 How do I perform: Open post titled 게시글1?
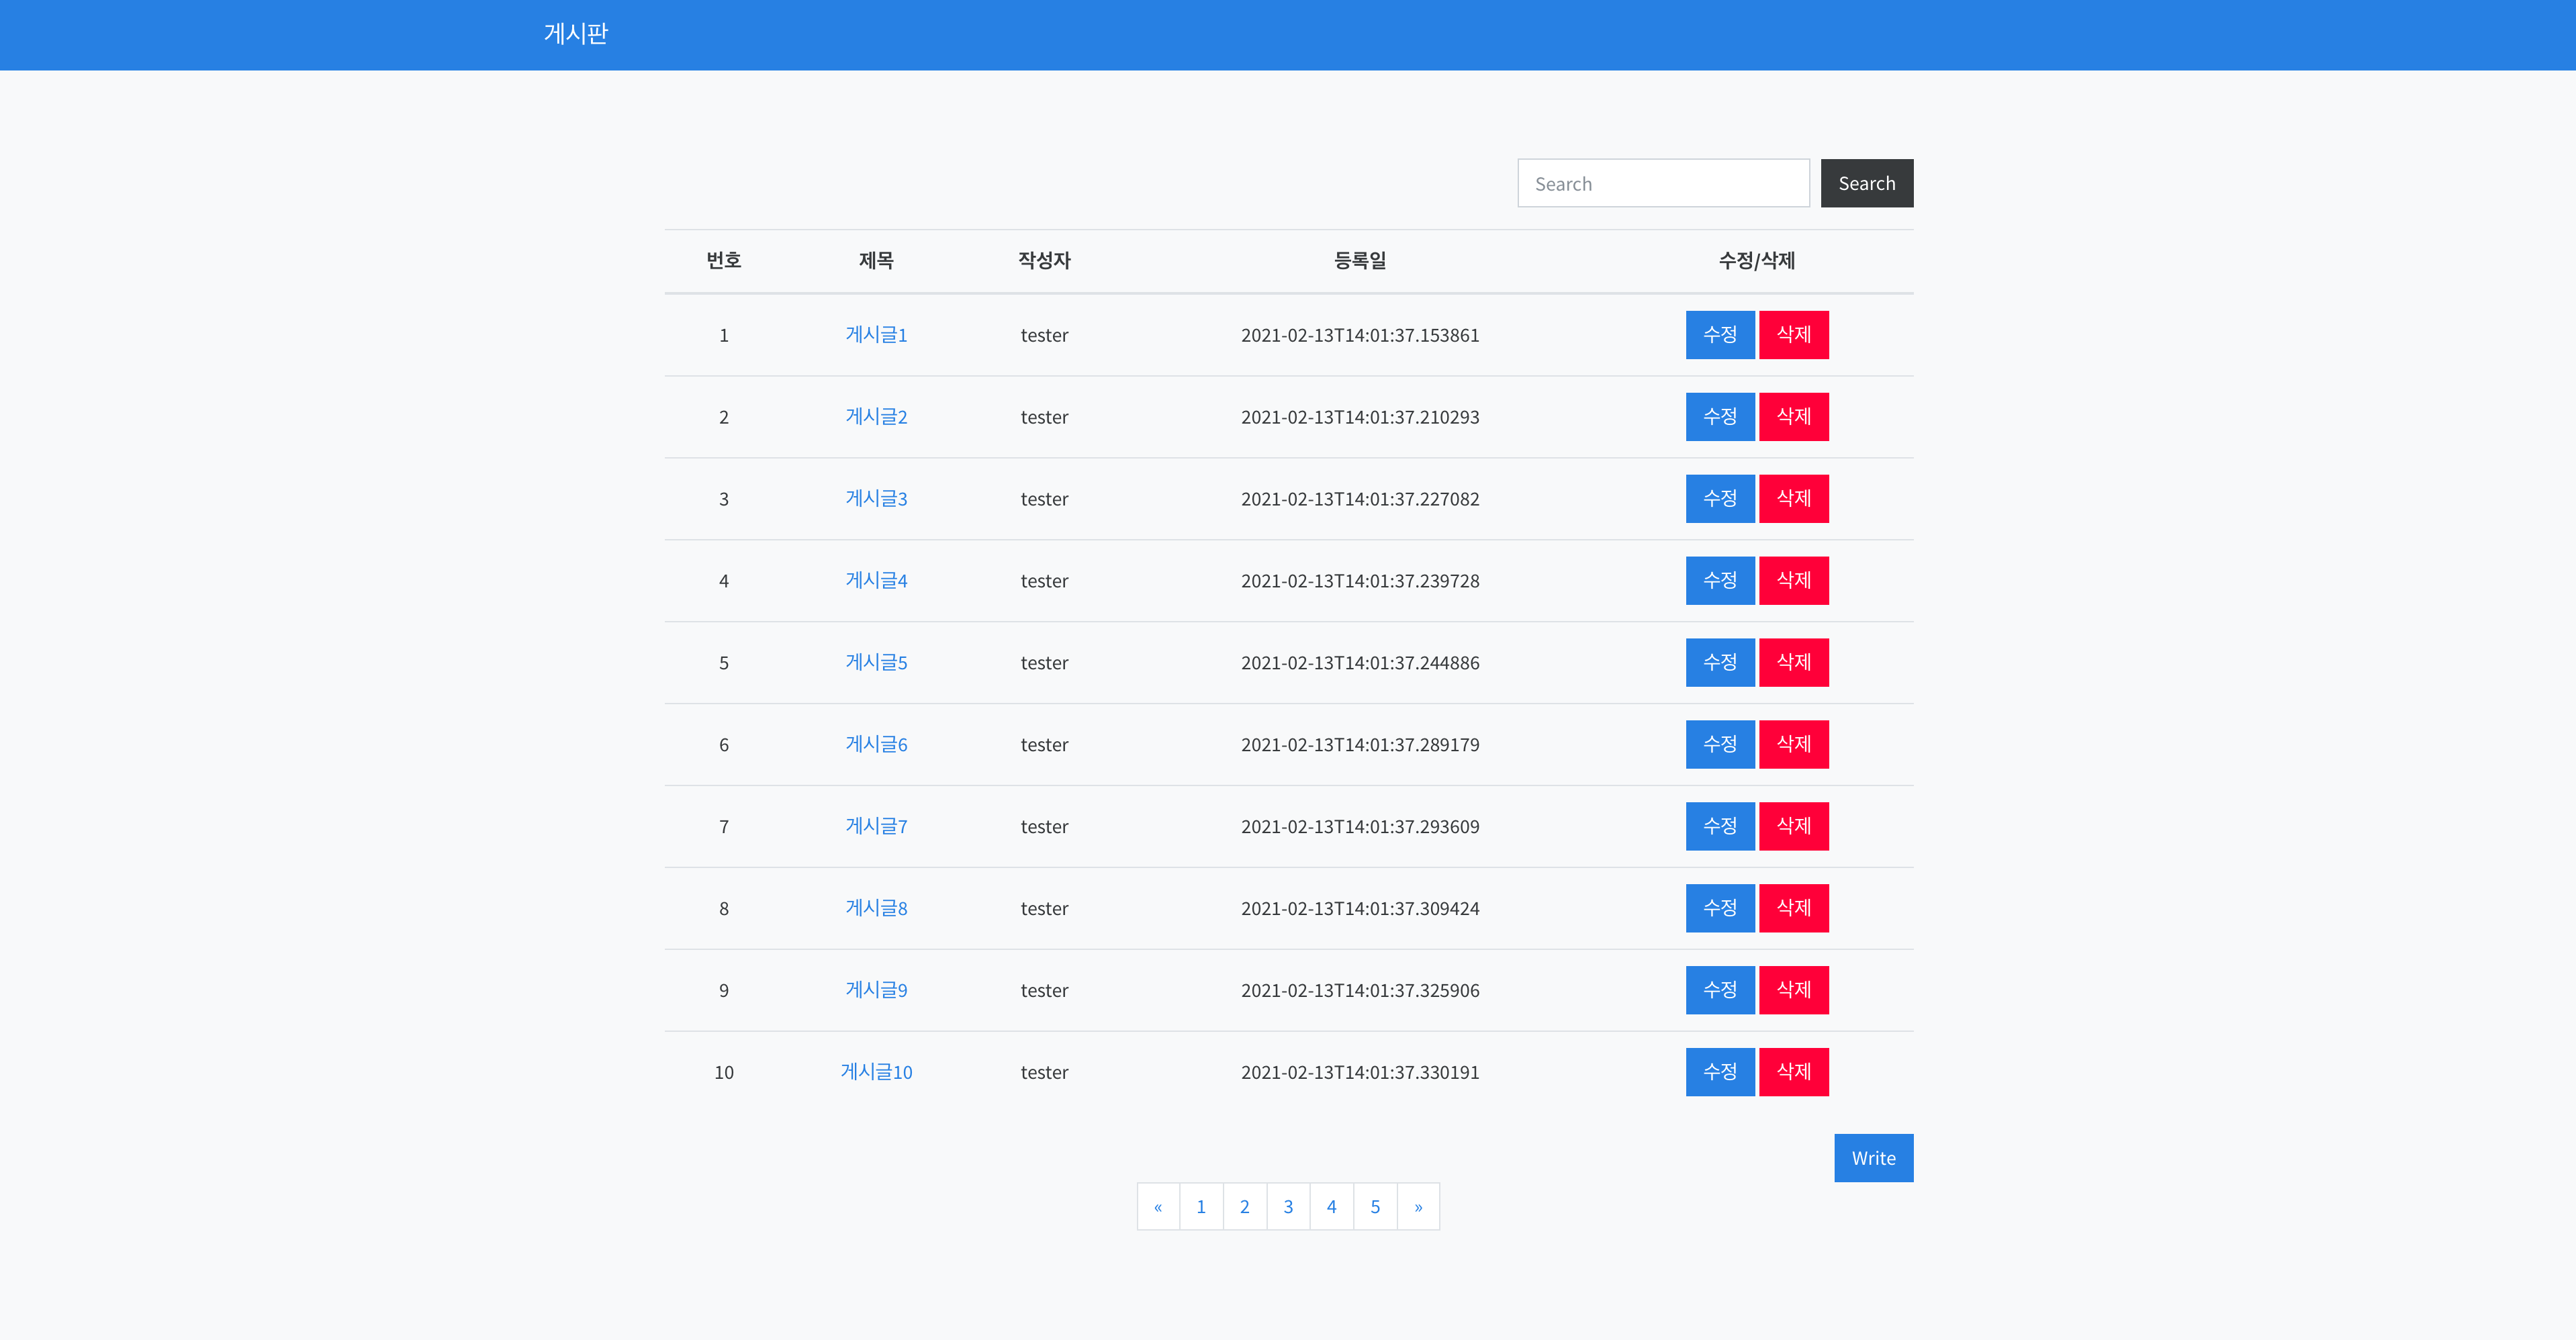coord(876,335)
